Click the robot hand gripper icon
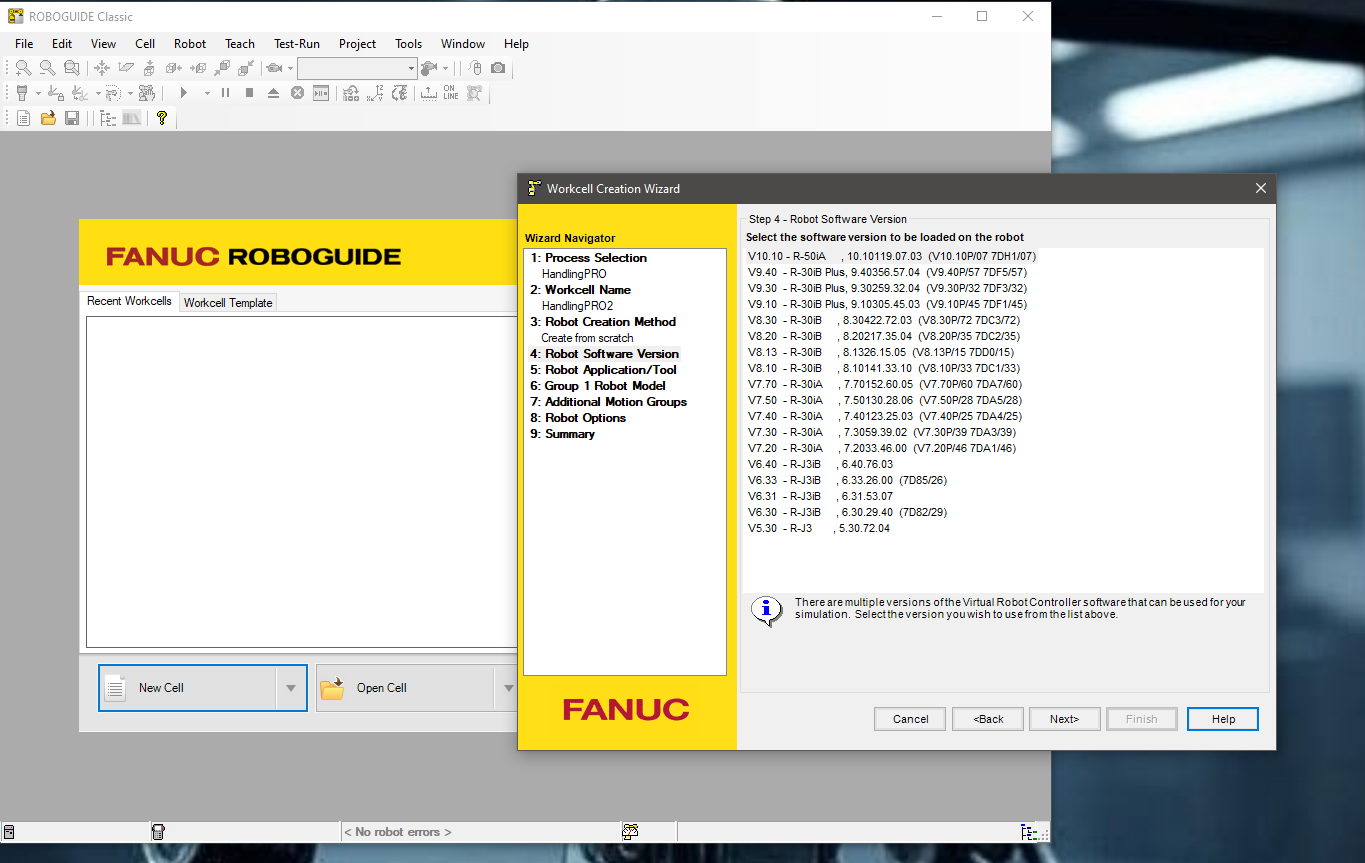The image size is (1365, 863). [x=147, y=93]
